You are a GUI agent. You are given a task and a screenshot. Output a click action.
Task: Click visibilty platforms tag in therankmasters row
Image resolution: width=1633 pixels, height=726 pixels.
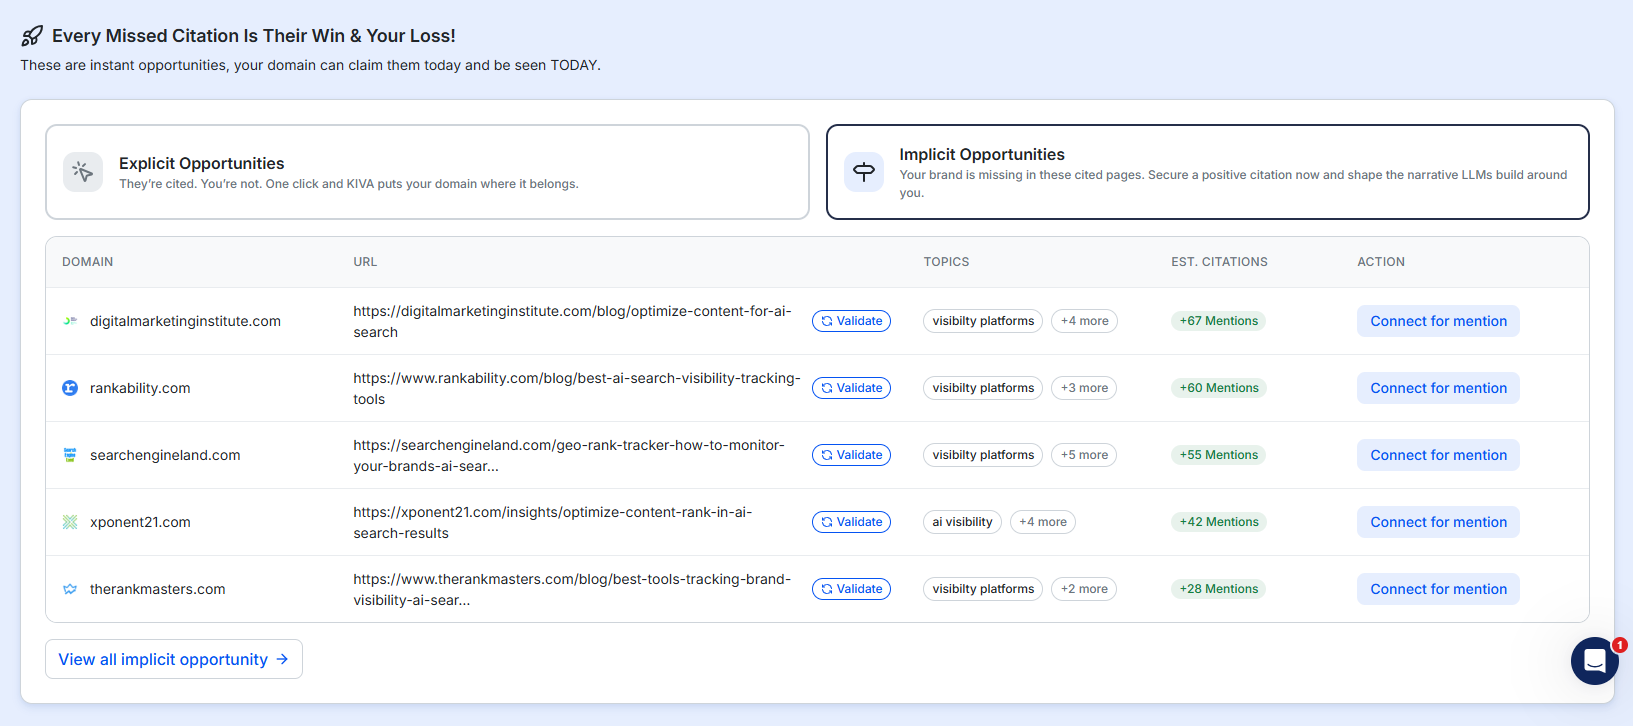[x=983, y=589]
